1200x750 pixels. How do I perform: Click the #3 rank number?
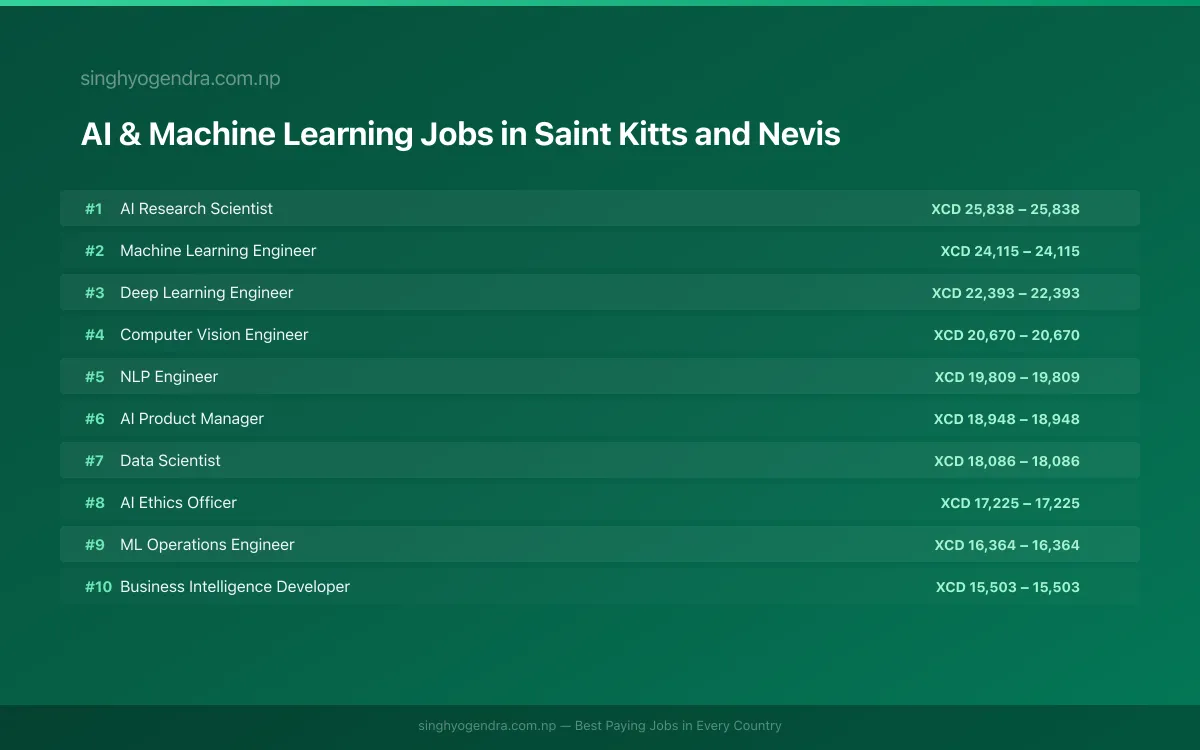(94, 293)
